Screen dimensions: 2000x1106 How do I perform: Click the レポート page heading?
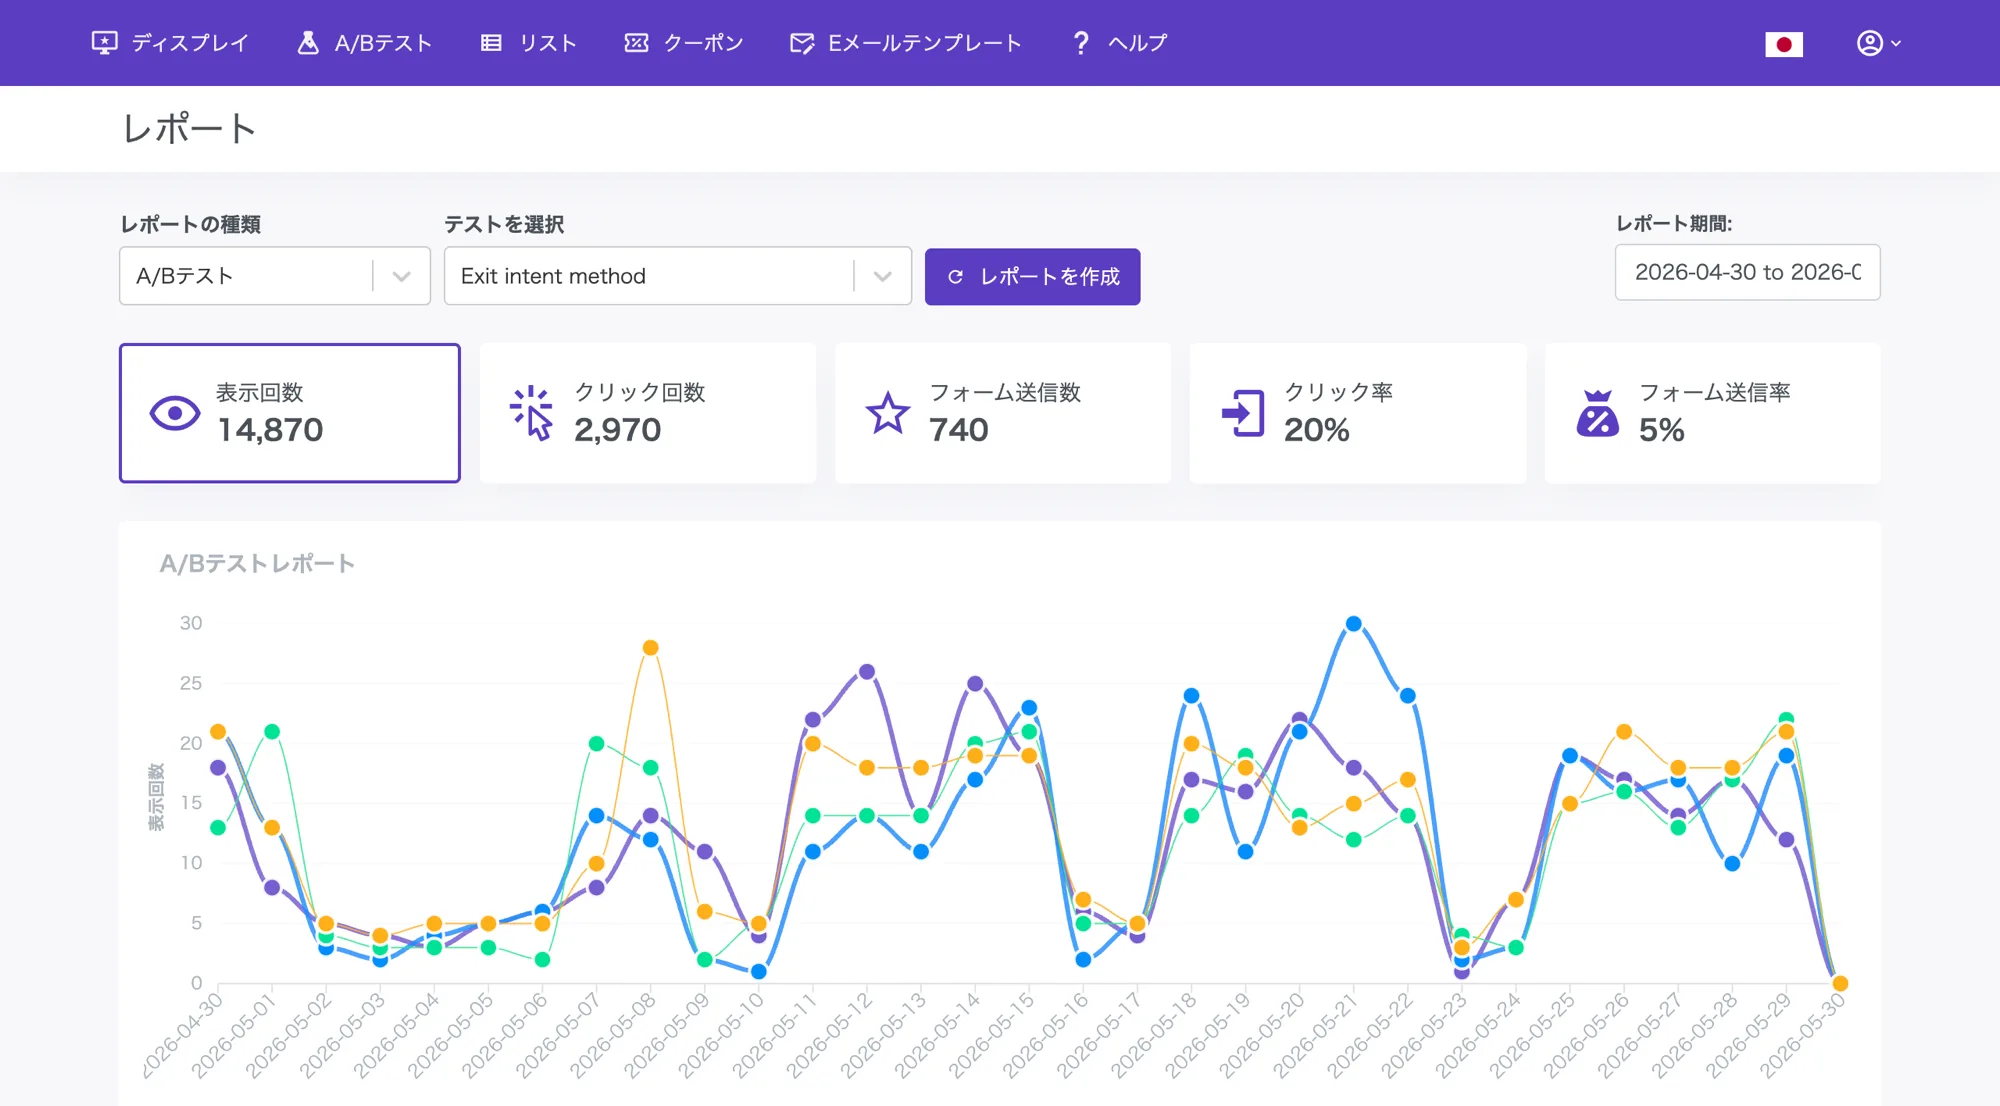click(189, 128)
